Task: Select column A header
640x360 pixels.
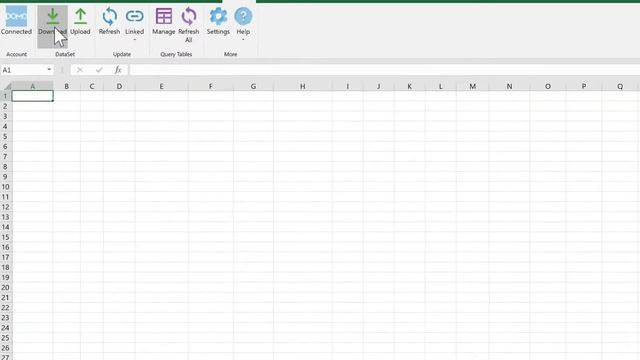Action: (33, 86)
